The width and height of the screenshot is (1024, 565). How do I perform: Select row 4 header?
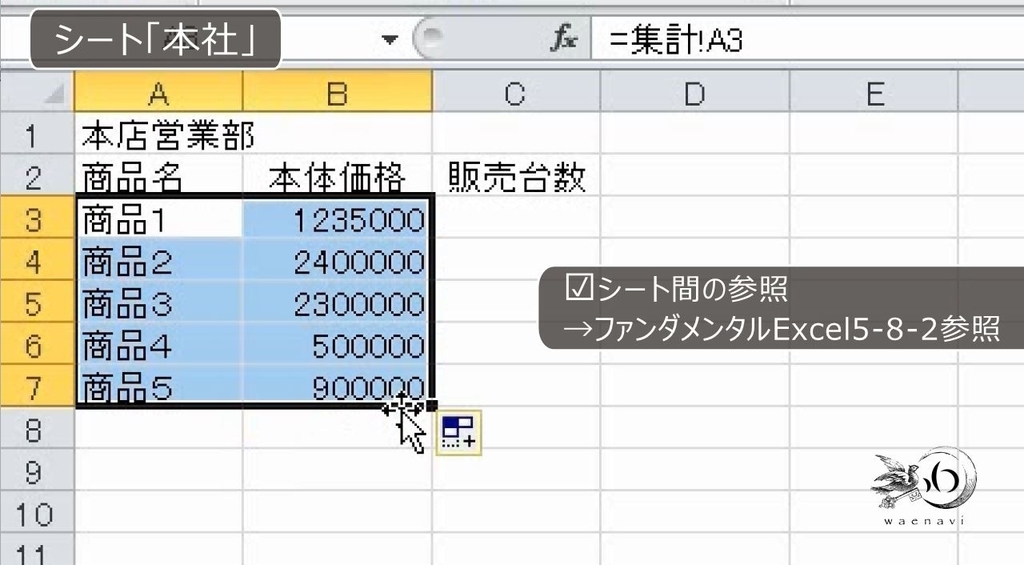[37, 260]
